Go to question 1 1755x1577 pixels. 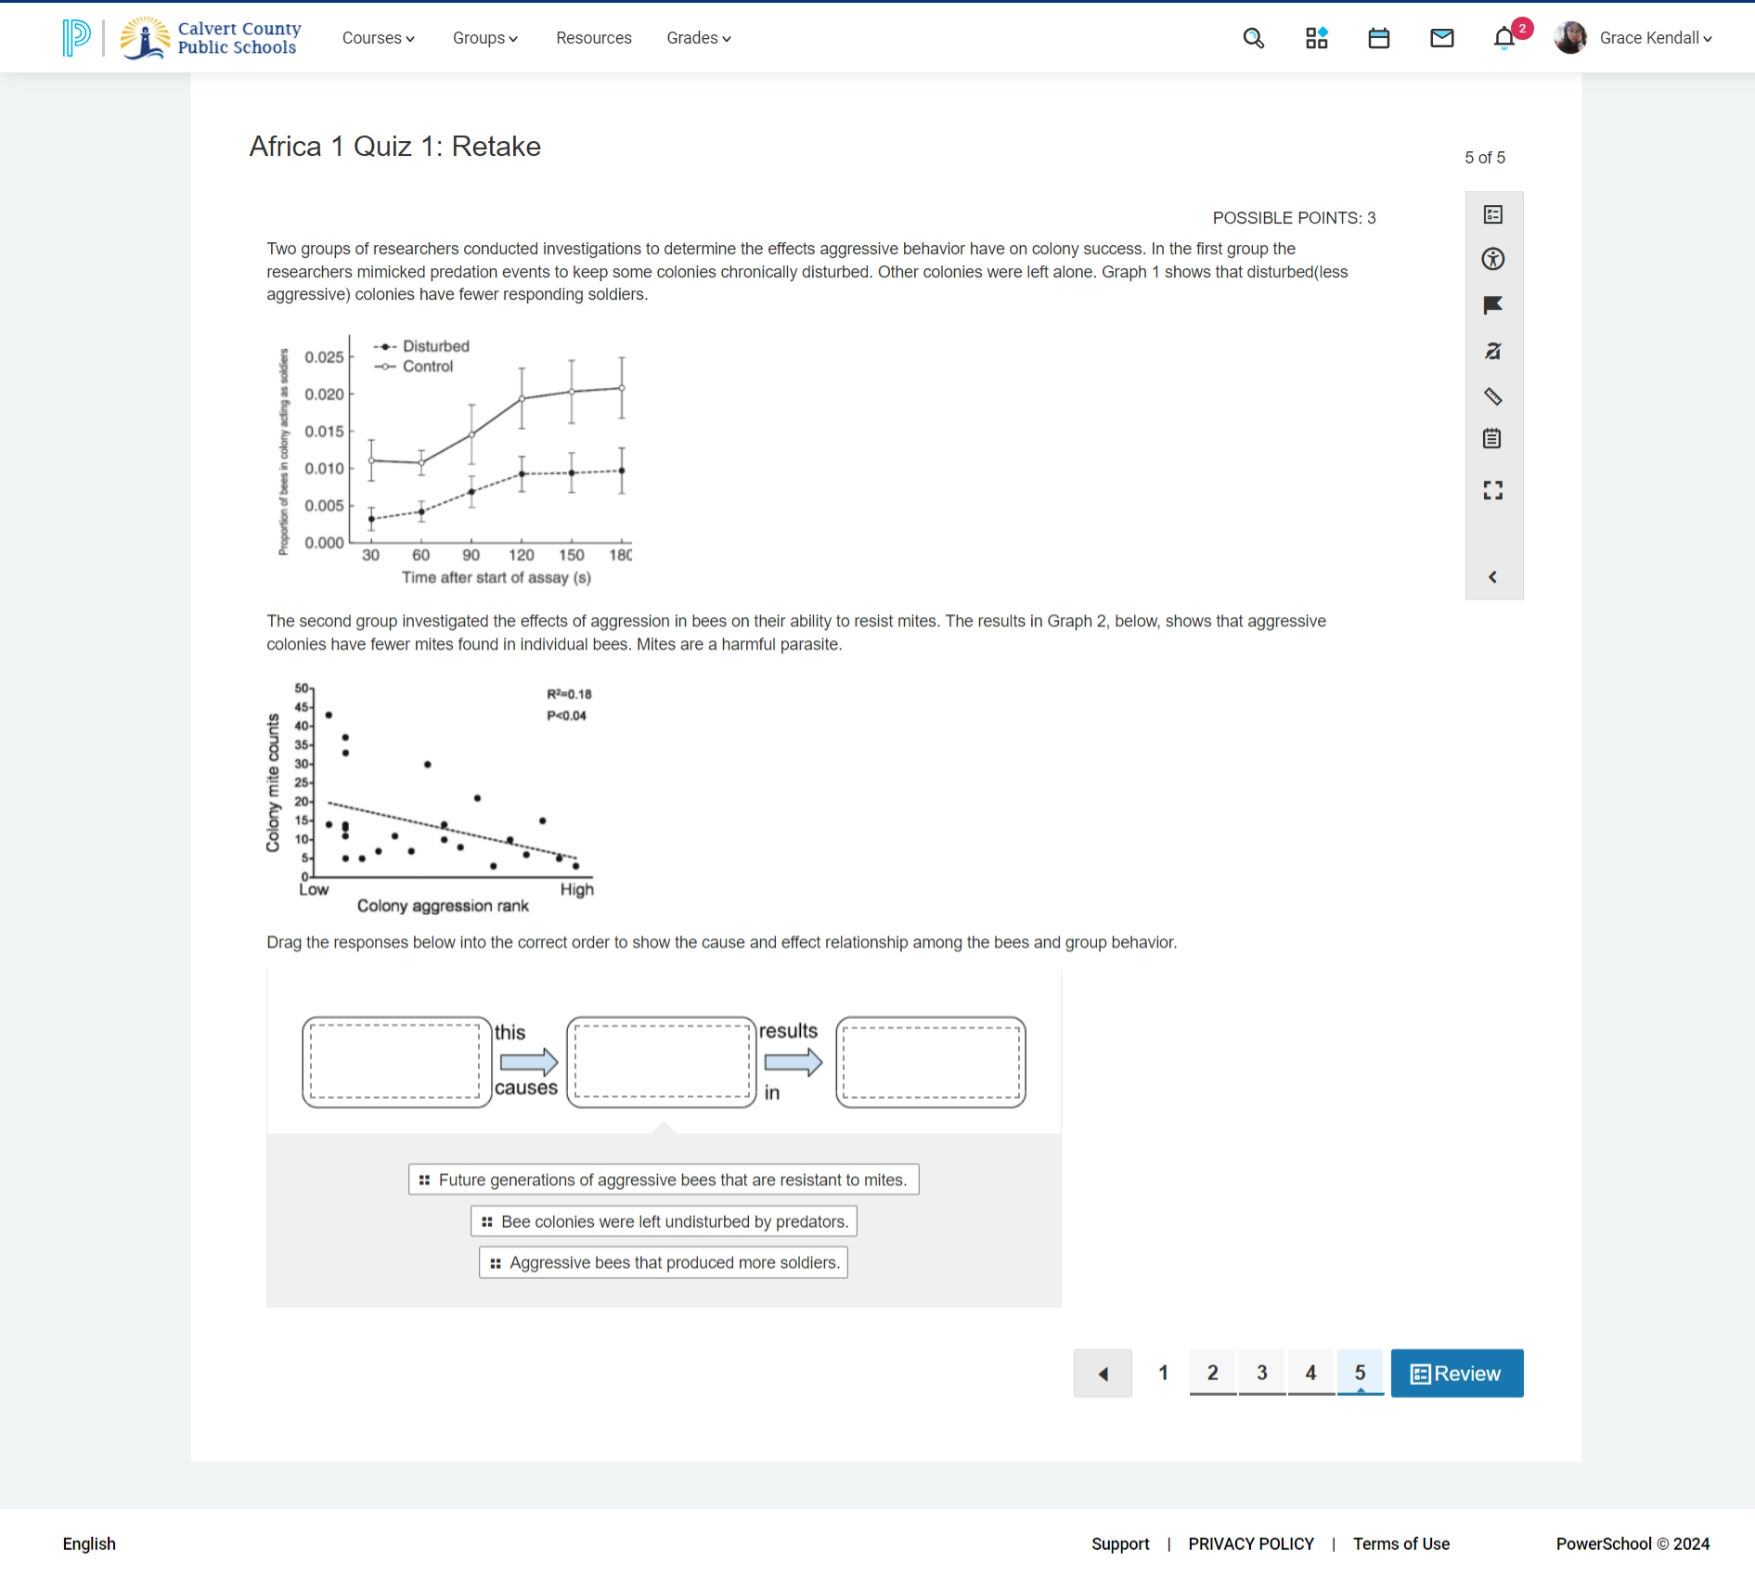coord(1163,1373)
